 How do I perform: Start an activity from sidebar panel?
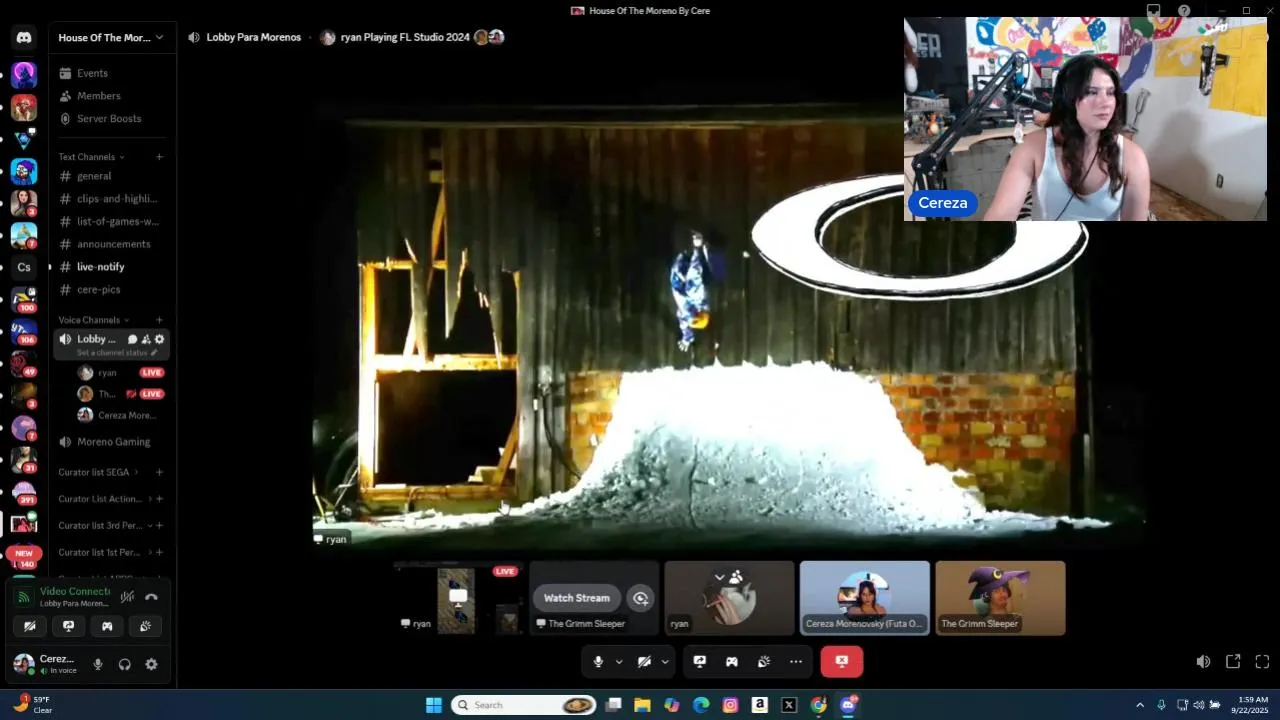click(x=107, y=626)
